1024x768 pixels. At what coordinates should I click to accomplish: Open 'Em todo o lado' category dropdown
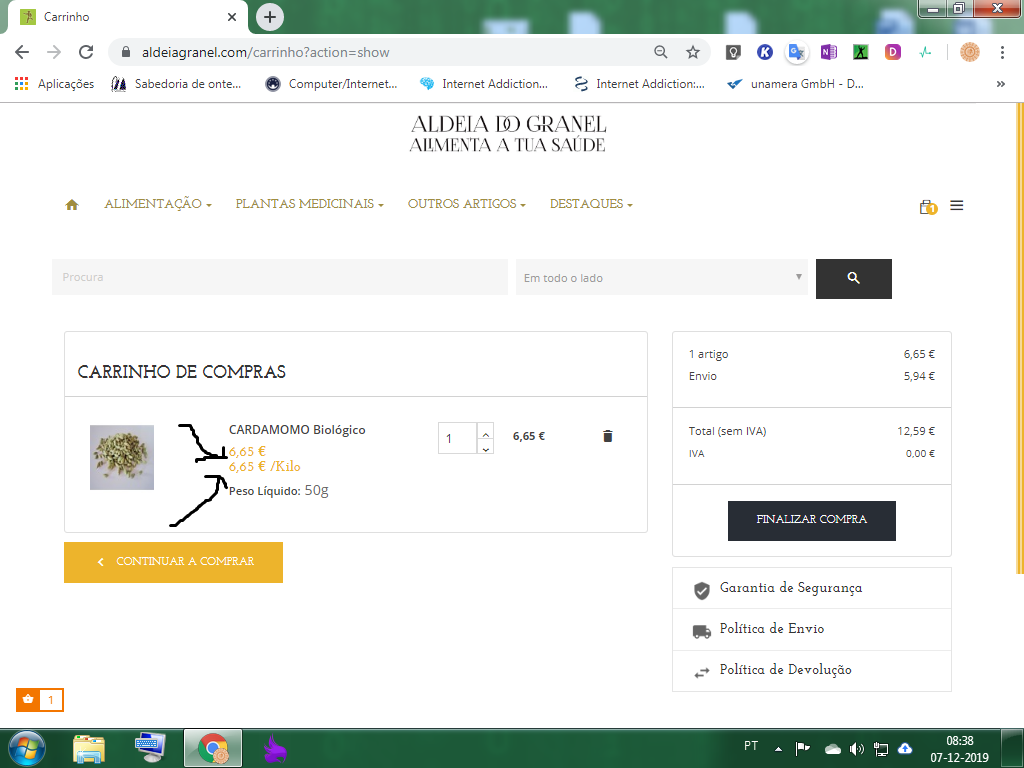662,278
